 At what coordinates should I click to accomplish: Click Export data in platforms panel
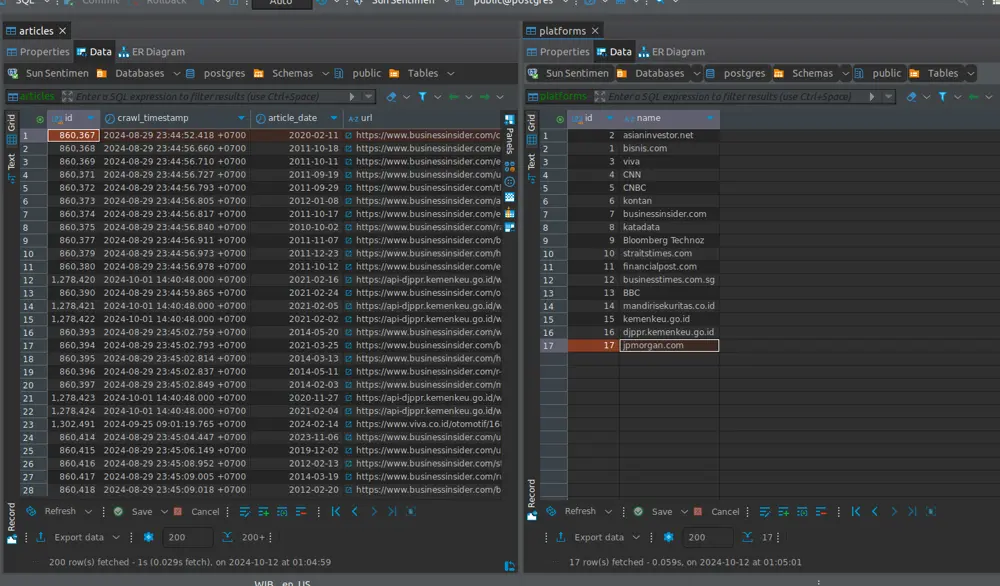pyautogui.click(x=591, y=538)
